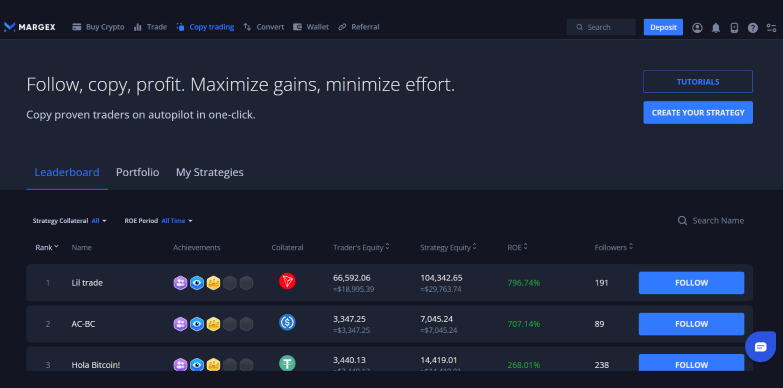
Task: Open the account profile icon
Action: click(697, 27)
